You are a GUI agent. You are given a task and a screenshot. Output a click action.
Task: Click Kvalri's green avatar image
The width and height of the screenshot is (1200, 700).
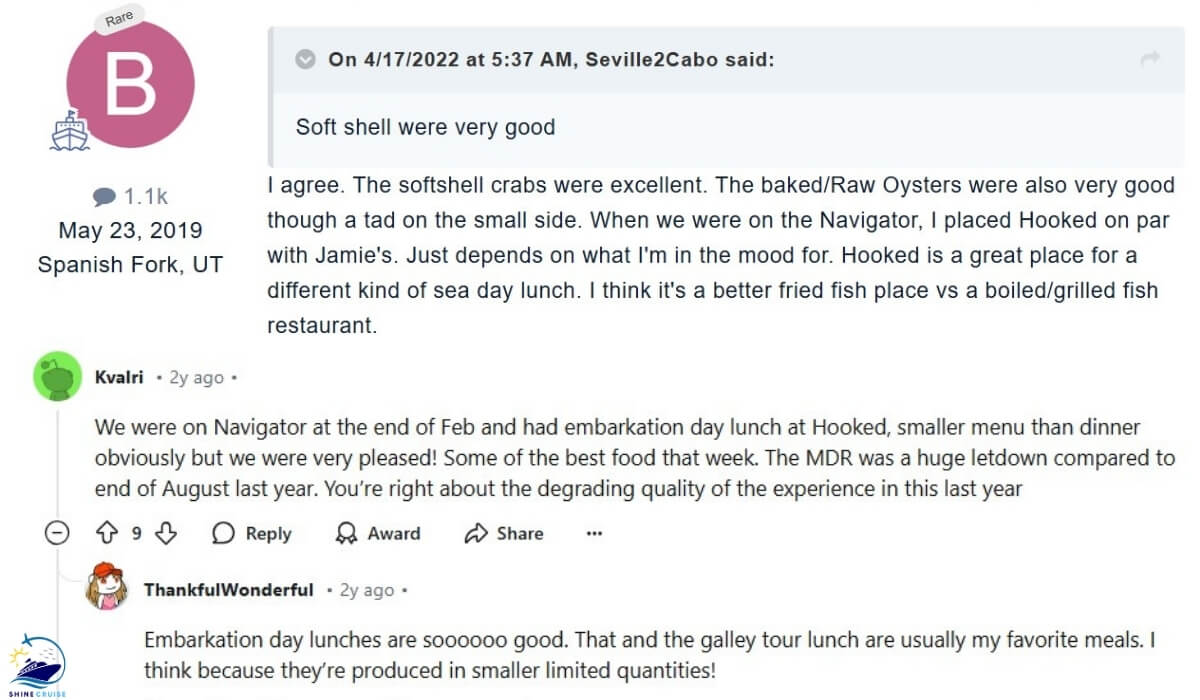(57, 376)
